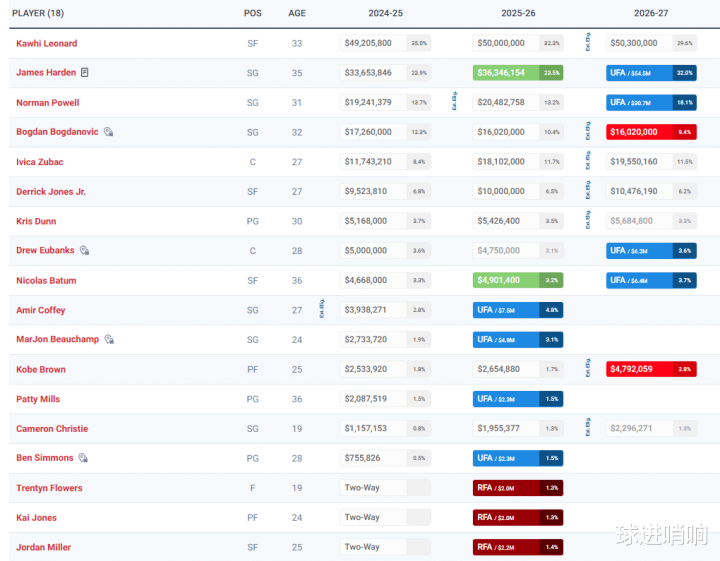Image resolution: width=720 pixels, height=561 pixels.
Task: Select Trentyn Flowers' Two-Way 2024-25 cell
Action: [x=385, y=488]
